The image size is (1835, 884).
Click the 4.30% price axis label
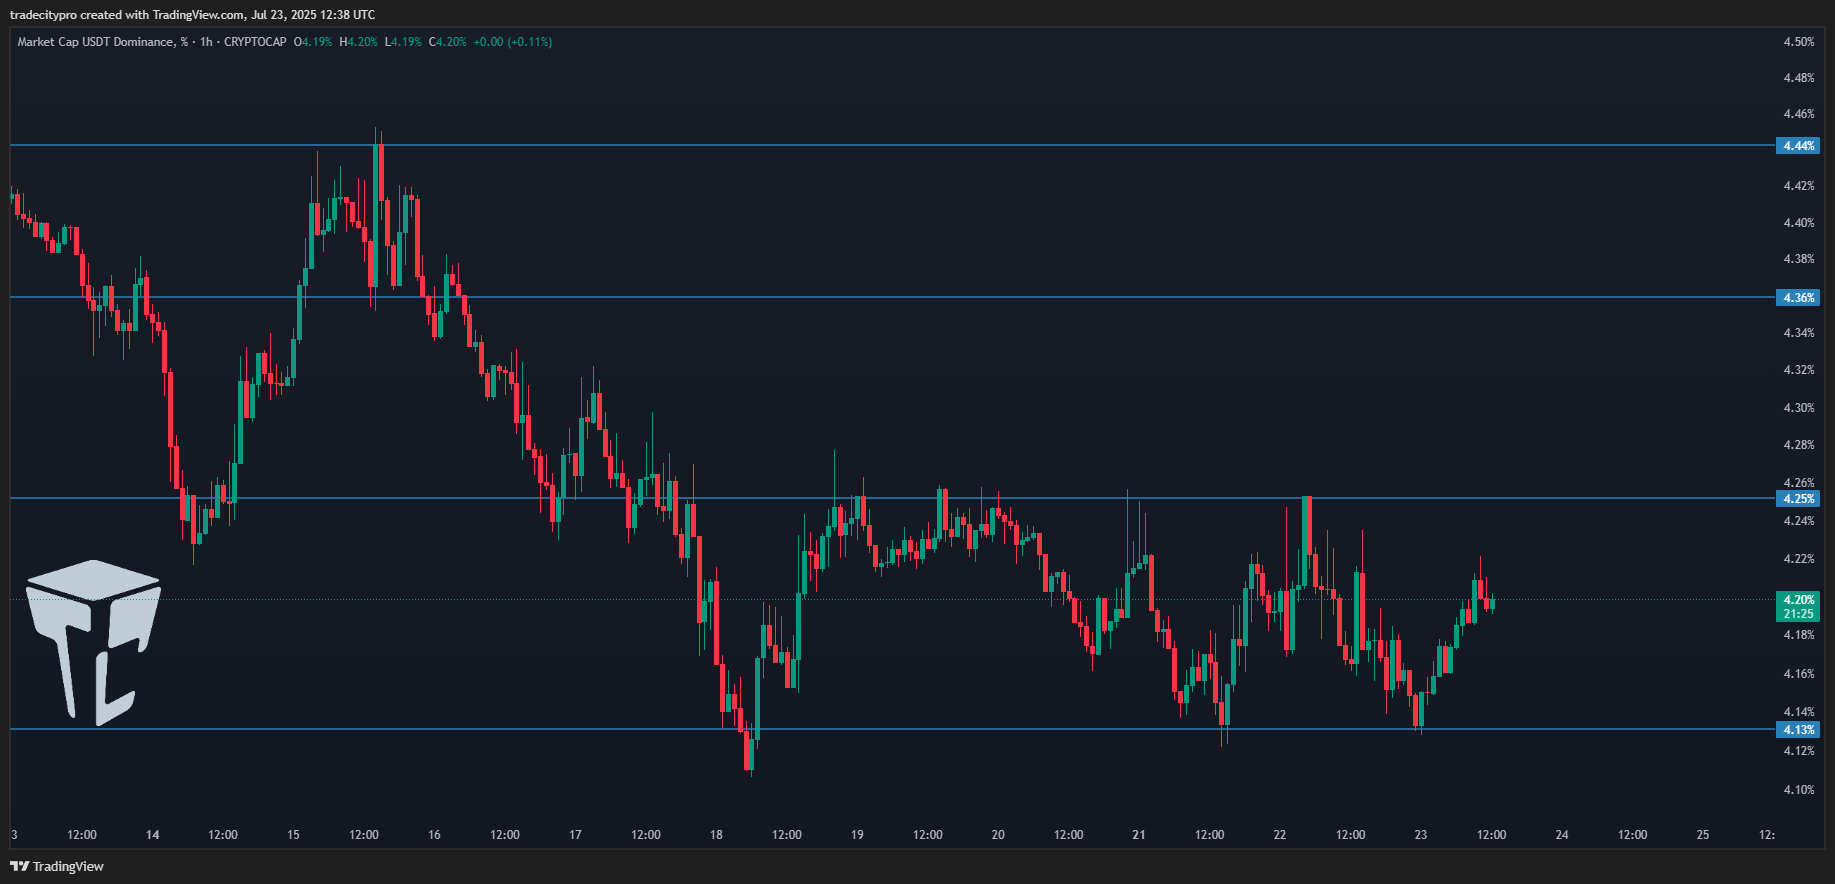pos(1799,408)
